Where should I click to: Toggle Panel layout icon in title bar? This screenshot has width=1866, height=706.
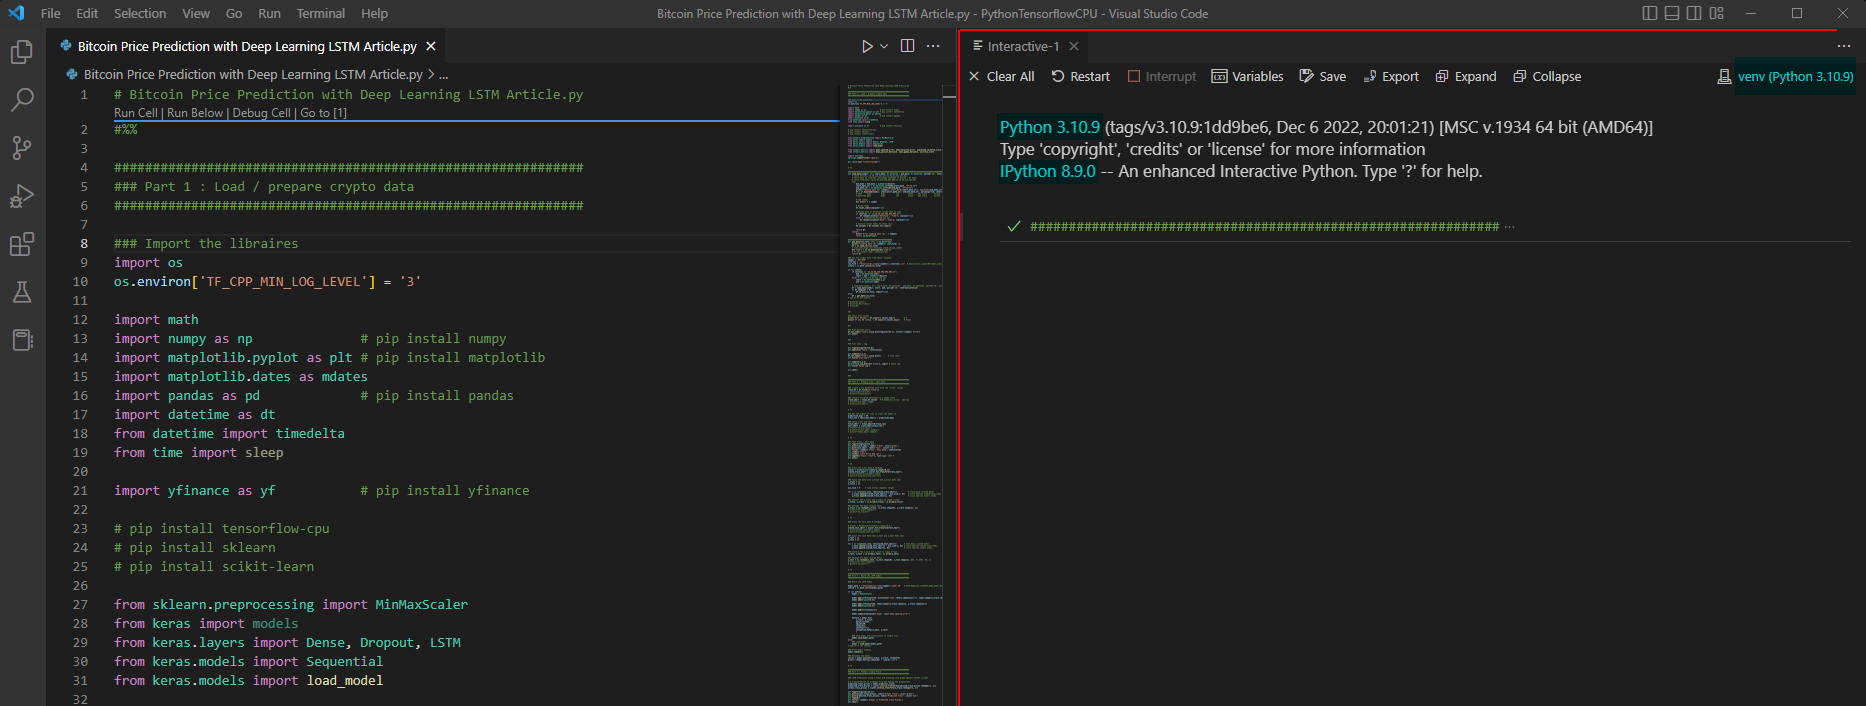tap(1672, 13)
